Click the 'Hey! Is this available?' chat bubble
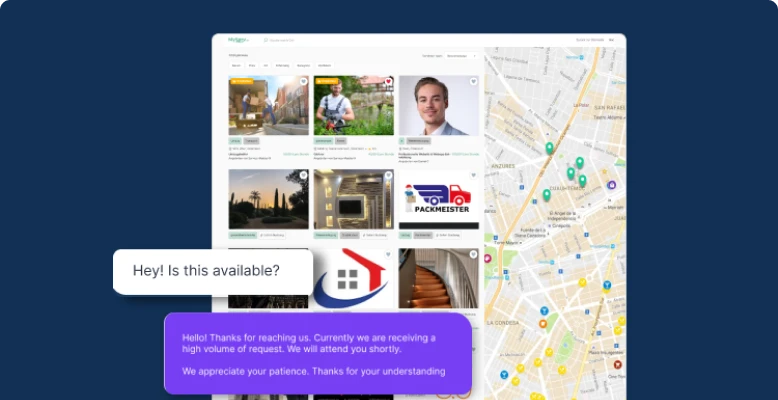Image resolution: width=778 pixels, height=400 pixels. (x=213, y=272)
